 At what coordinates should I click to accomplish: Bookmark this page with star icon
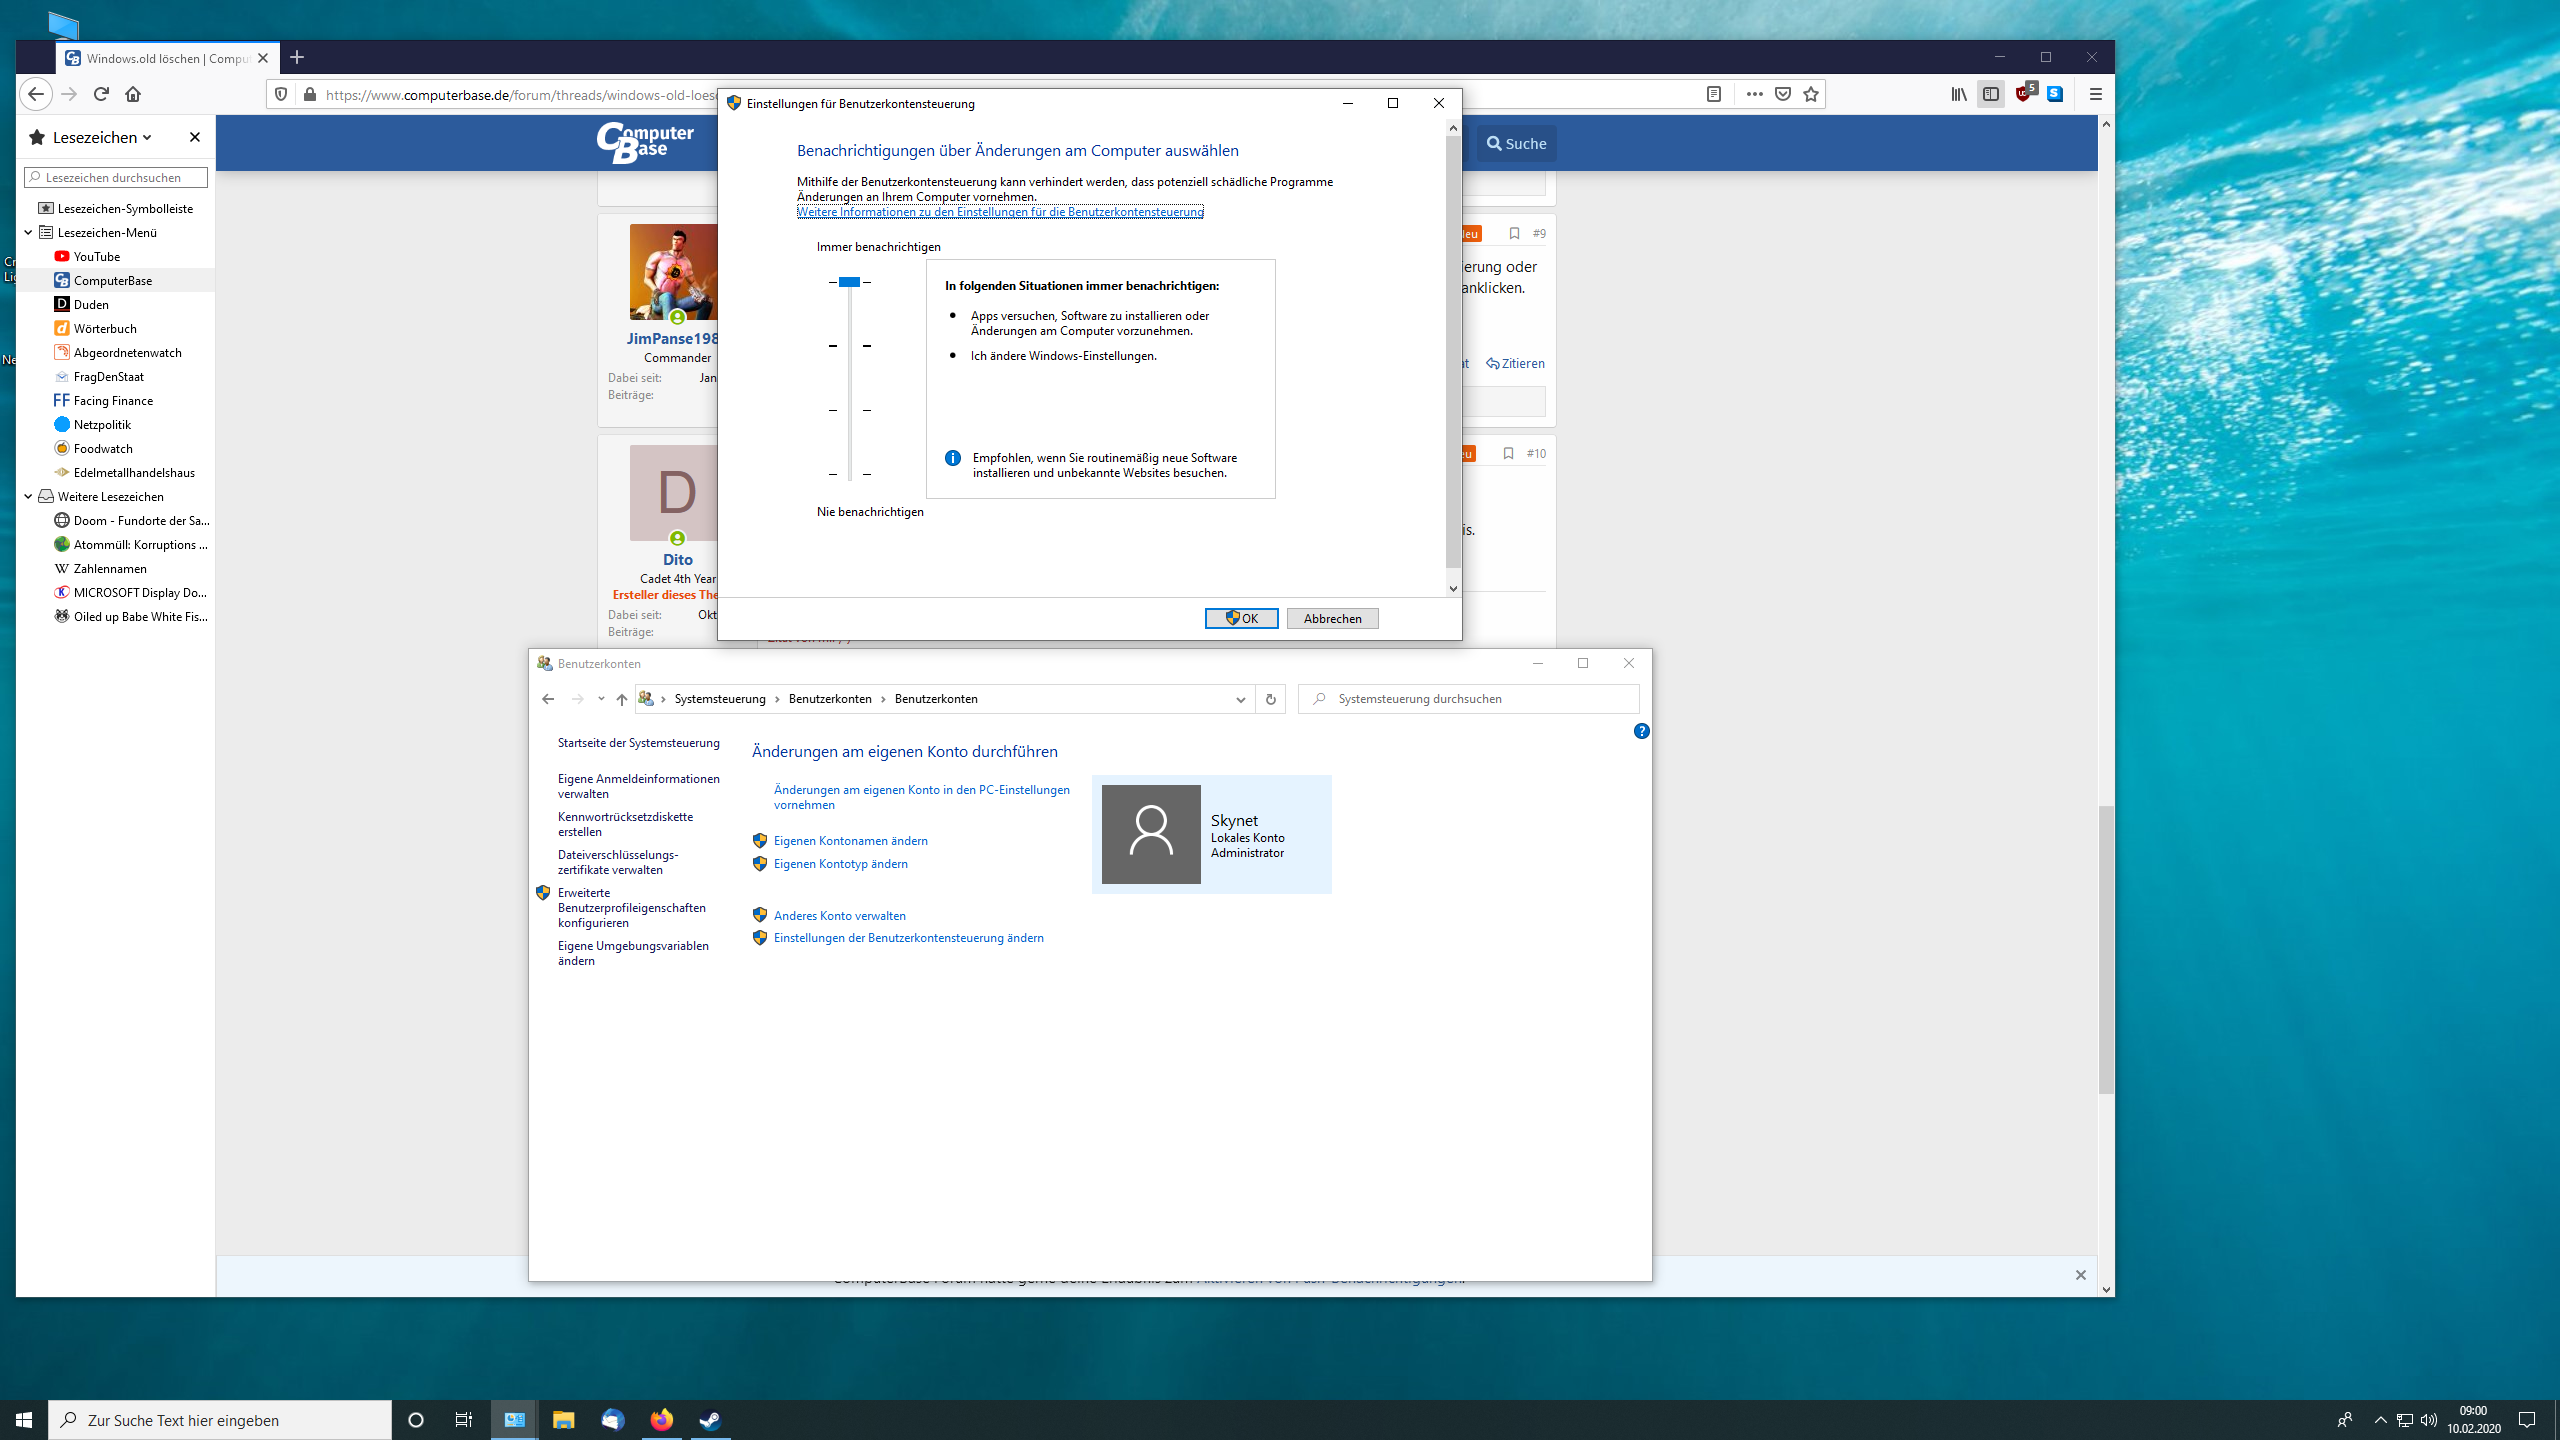click(1811, 94)
